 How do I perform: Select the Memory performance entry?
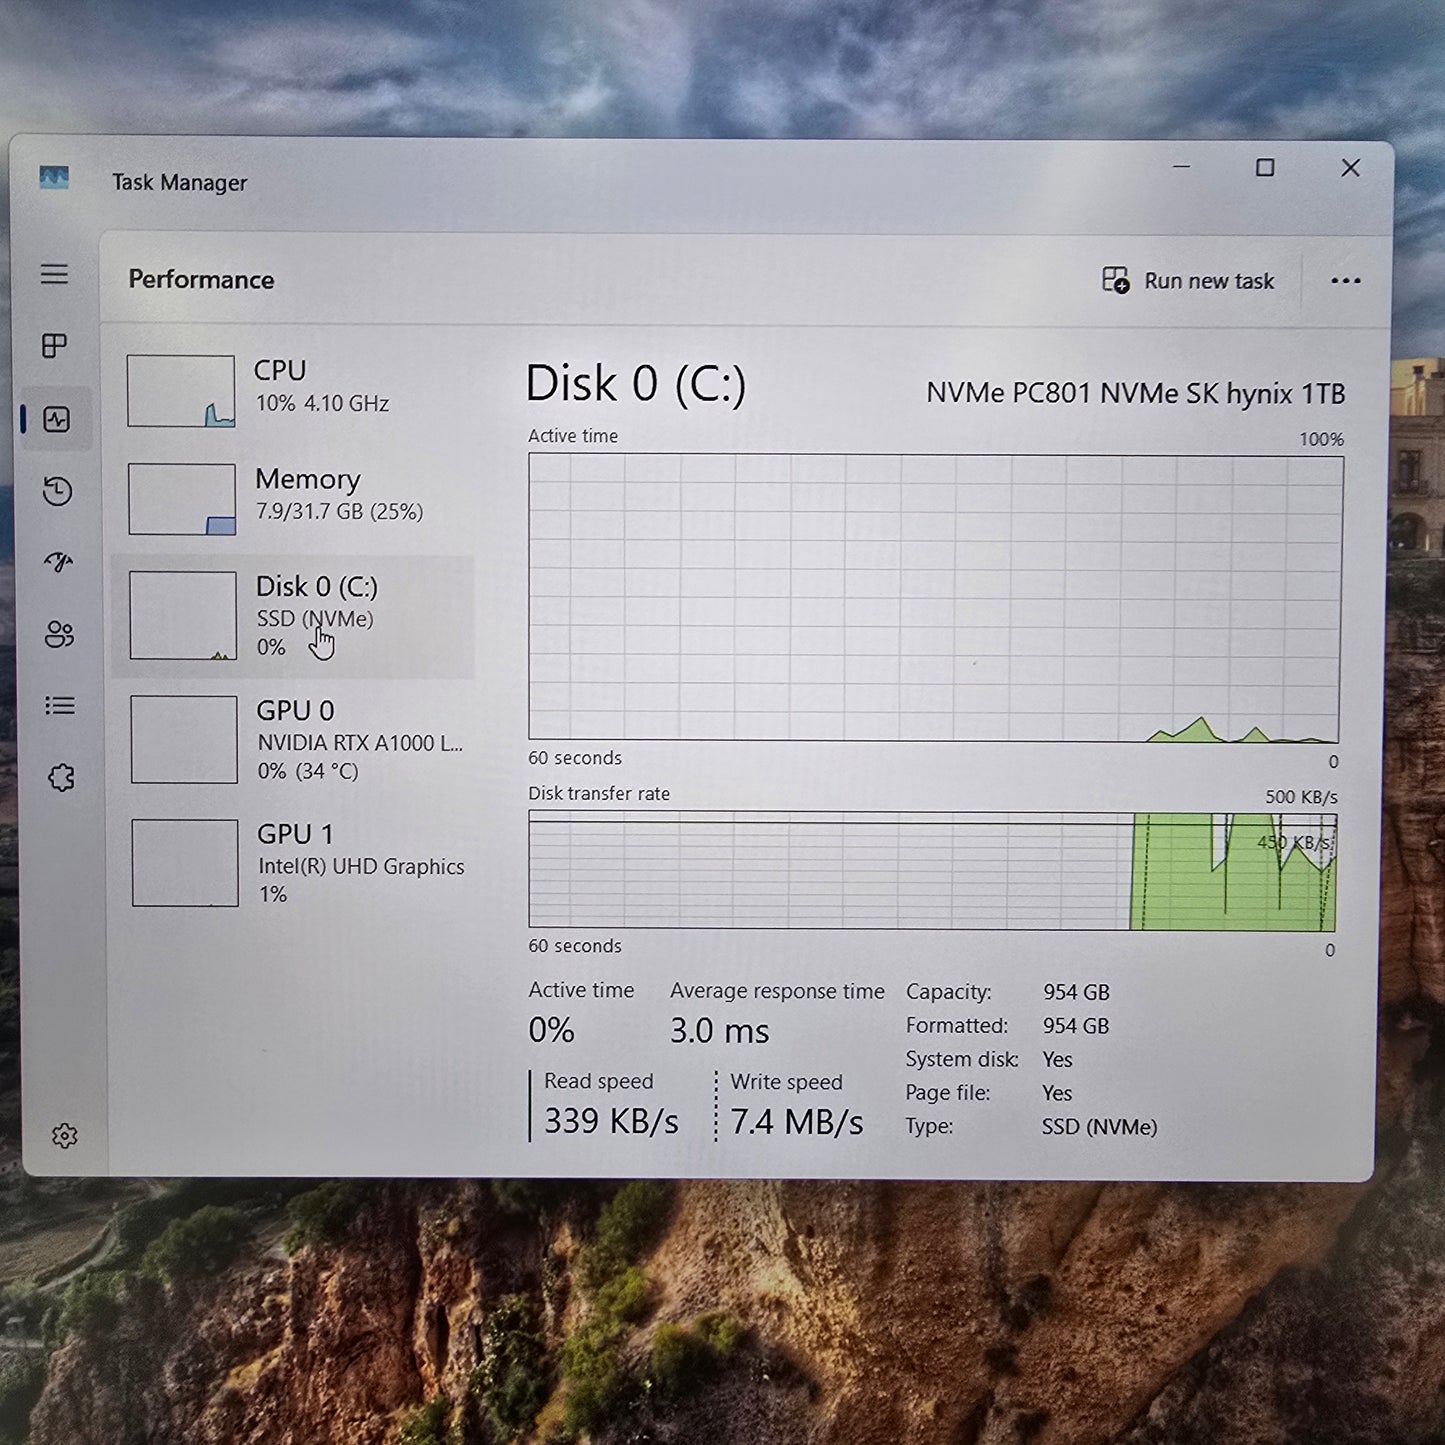coord(290,498)
